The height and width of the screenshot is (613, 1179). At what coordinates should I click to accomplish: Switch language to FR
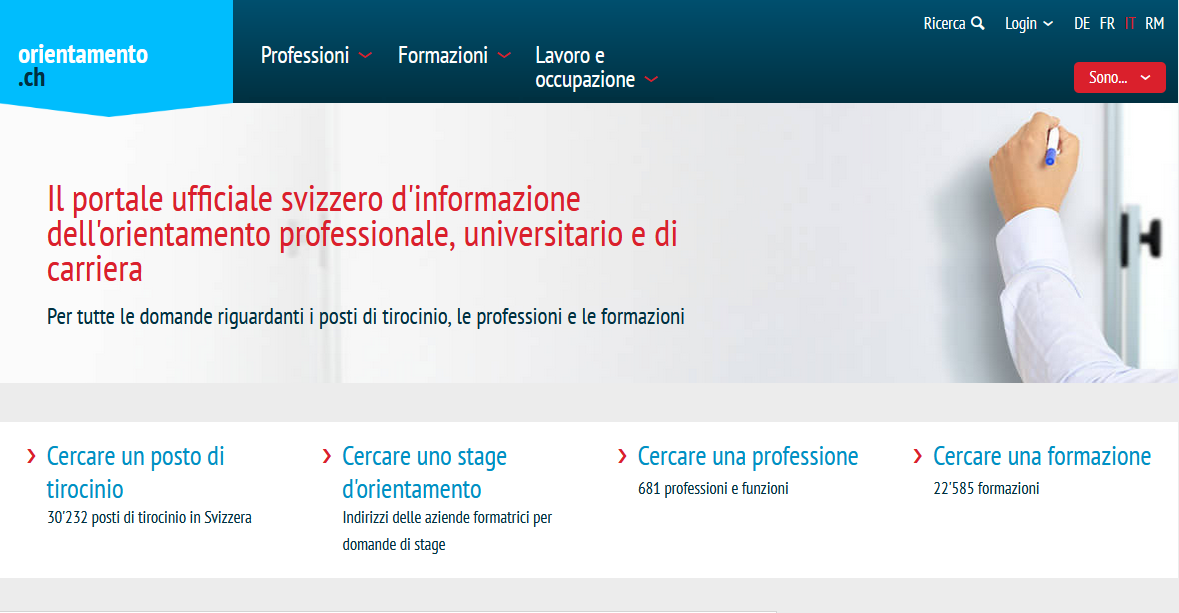point(1107,23)
